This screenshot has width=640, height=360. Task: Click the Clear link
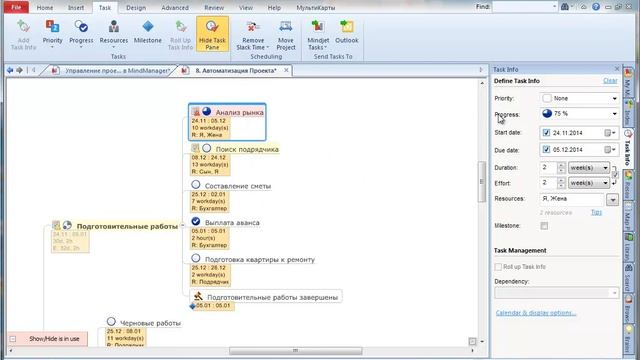pos(610,81)
